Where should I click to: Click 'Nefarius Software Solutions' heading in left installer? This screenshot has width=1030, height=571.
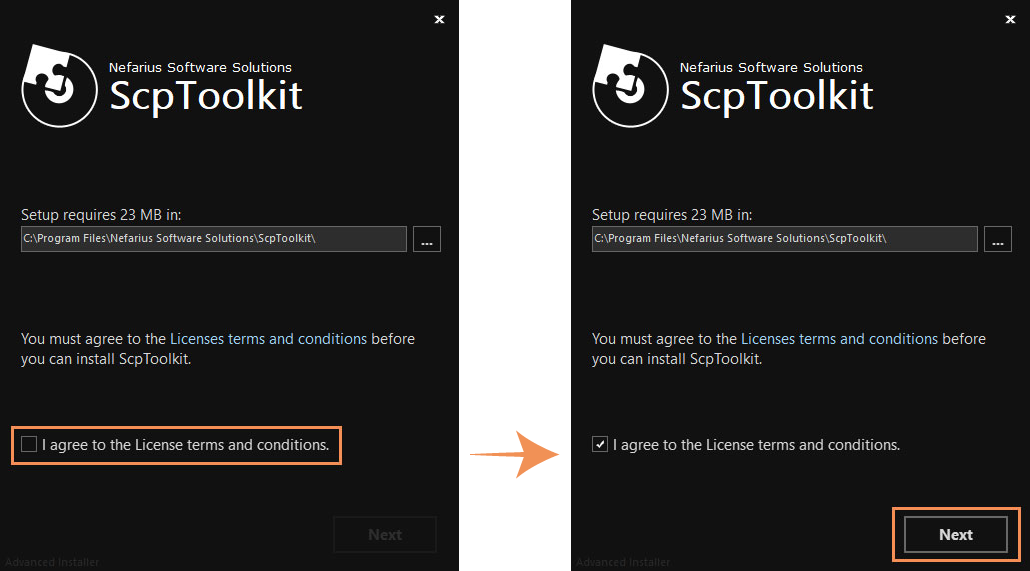pyautogui.click(x=200, y=68)
